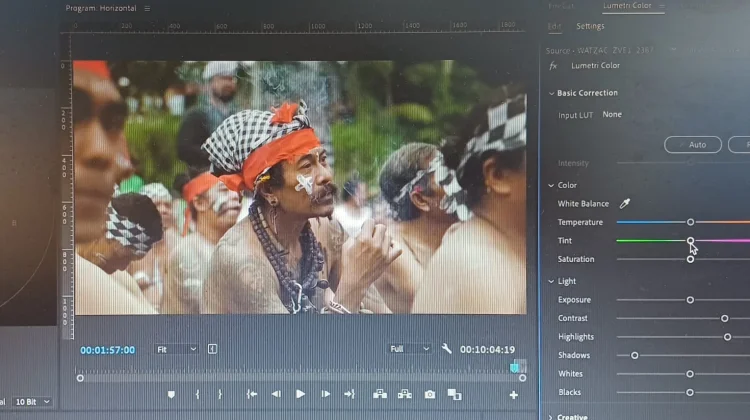Screen dimensions: 750x420
Task: Click the Lumetri Color effect name
Action: (x=596, y=66)
